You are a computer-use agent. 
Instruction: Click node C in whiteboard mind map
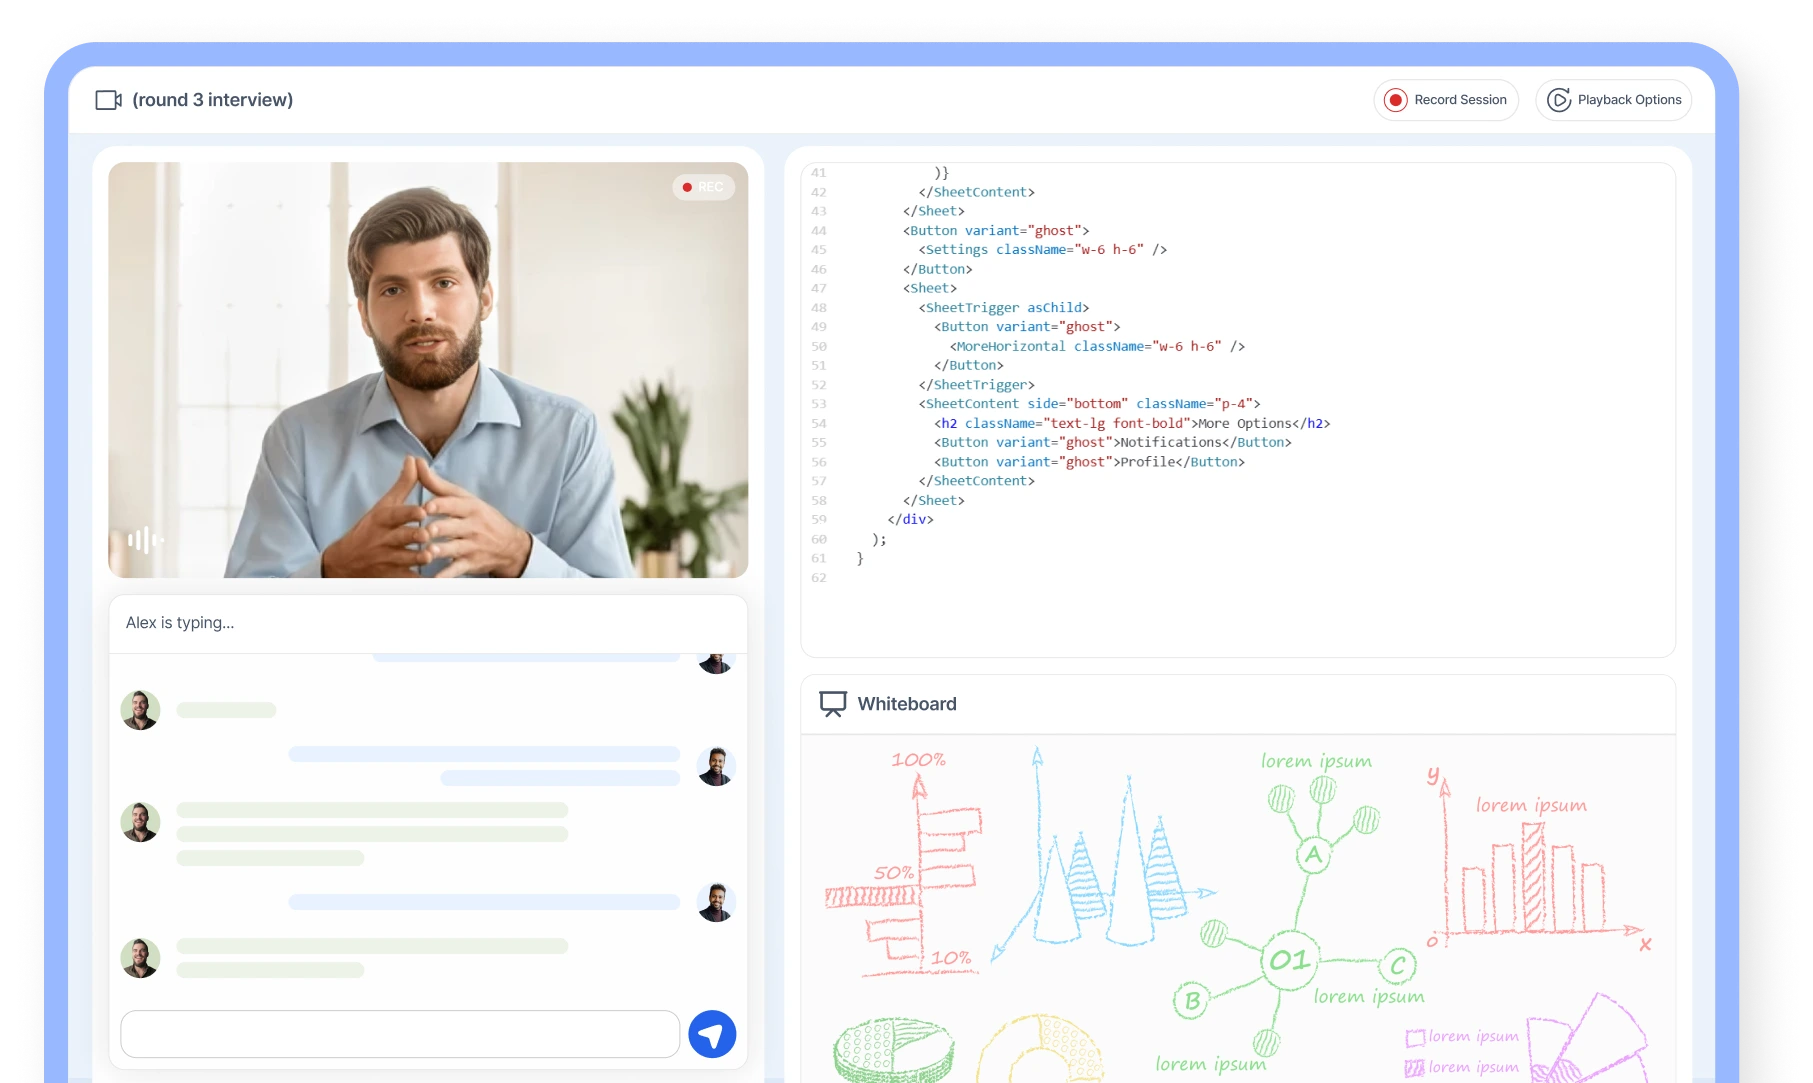click(1398, 966)
